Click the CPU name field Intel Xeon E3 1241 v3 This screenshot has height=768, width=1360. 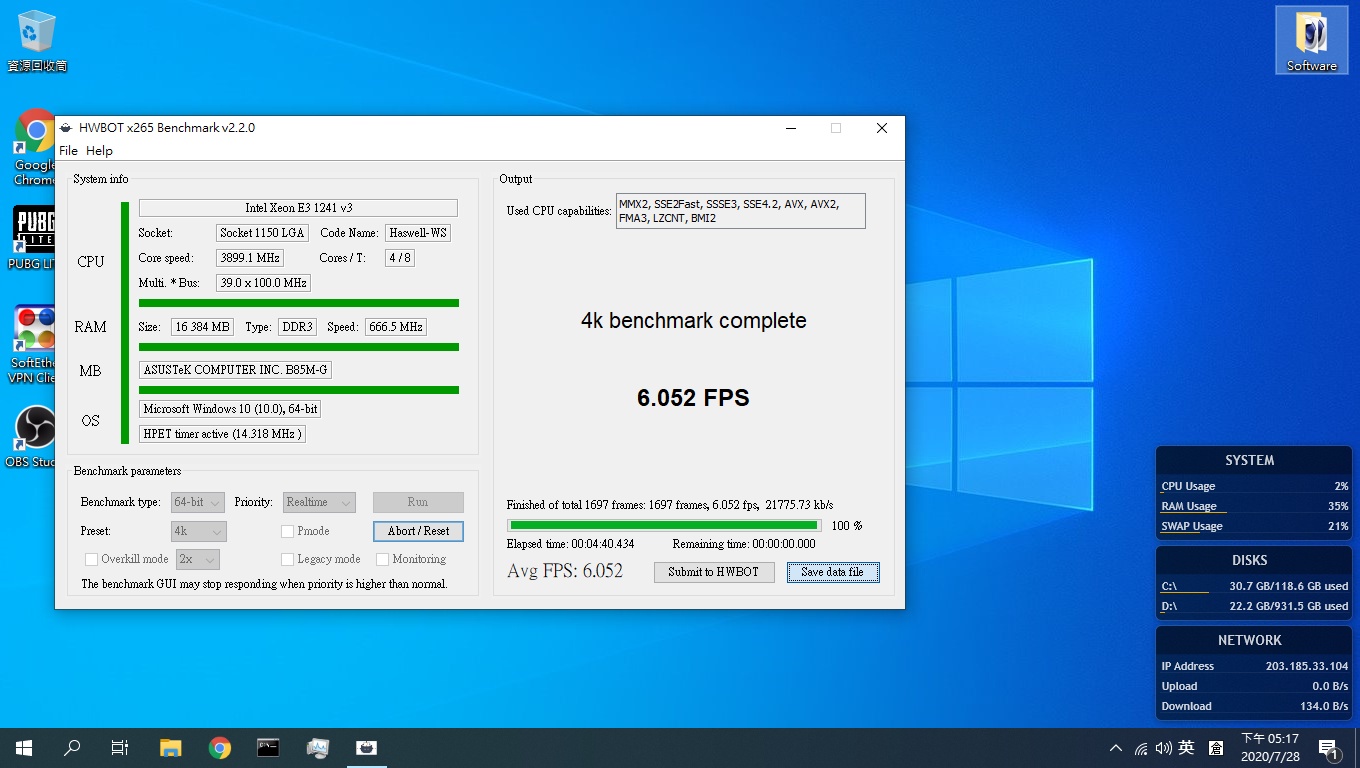click(x=298, y=208)
